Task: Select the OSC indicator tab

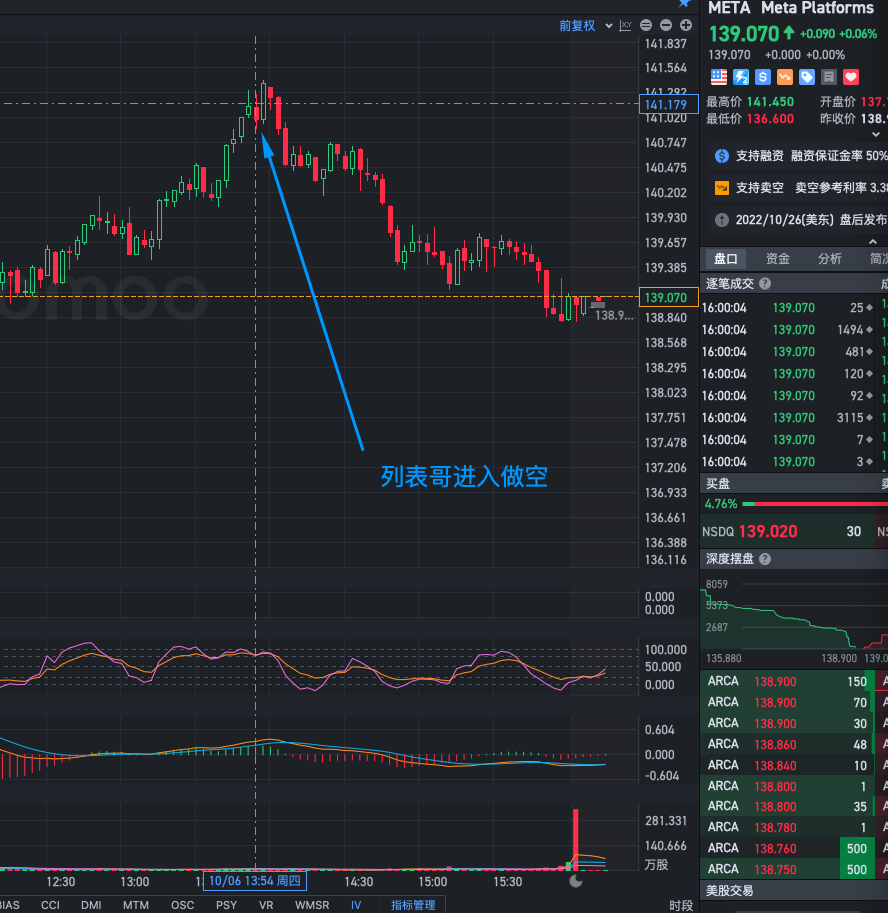Action: point(182,905)
